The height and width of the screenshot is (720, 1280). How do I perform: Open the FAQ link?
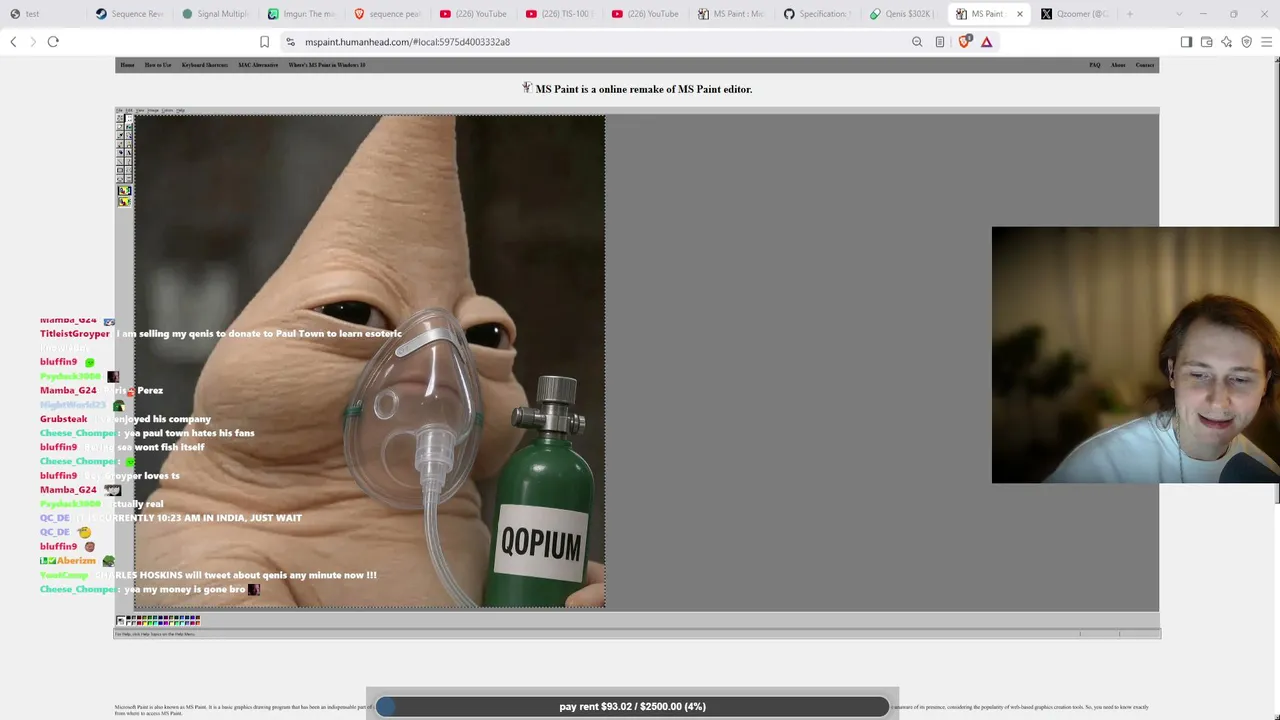(1095, 65)
